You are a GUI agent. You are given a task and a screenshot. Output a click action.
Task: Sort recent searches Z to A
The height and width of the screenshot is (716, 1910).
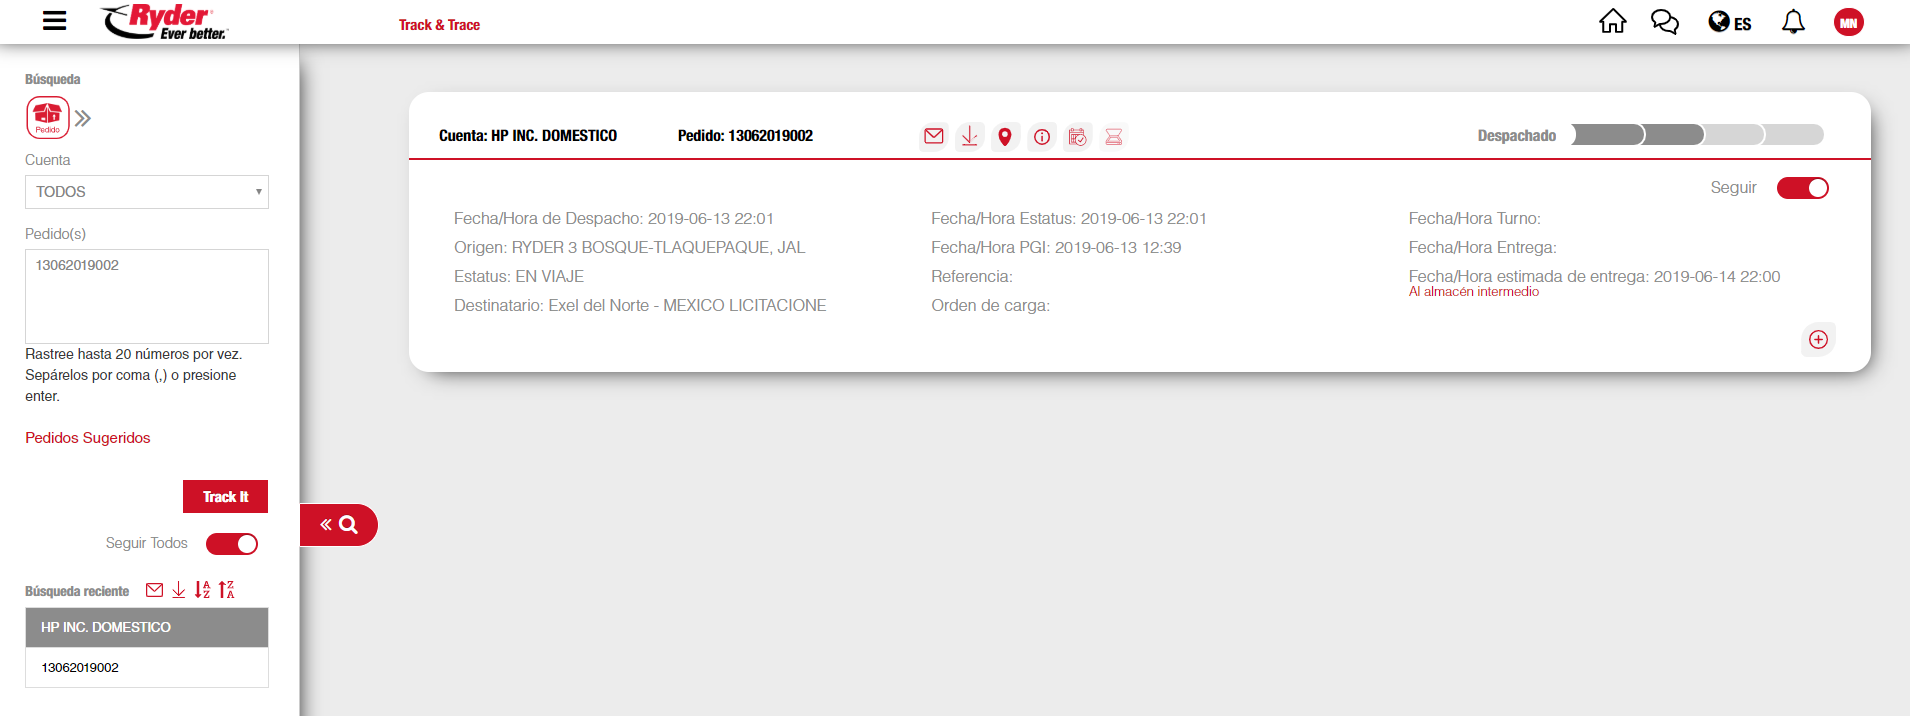226,590
